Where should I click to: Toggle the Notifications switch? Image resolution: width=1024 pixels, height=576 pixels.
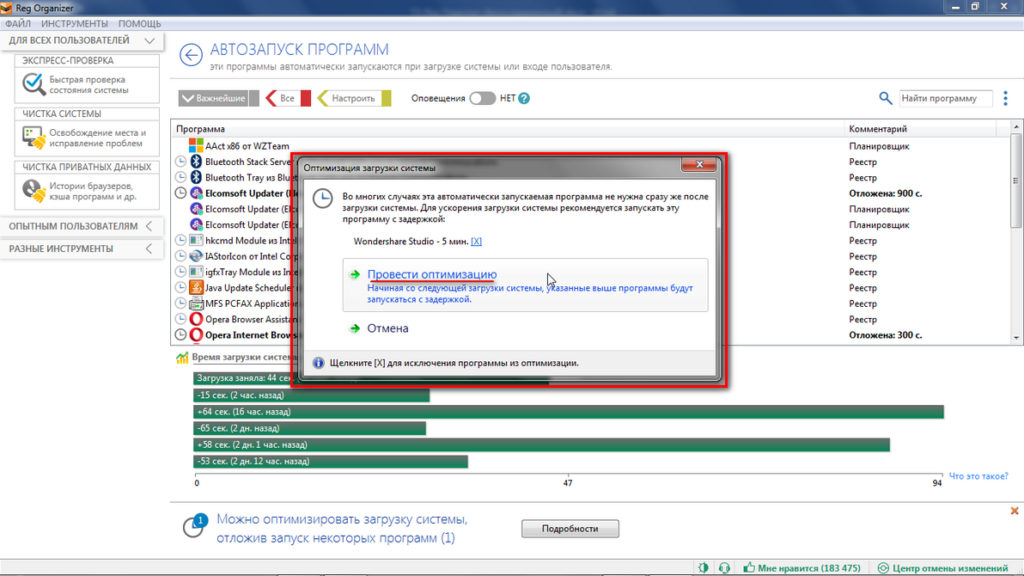[483, 98]
